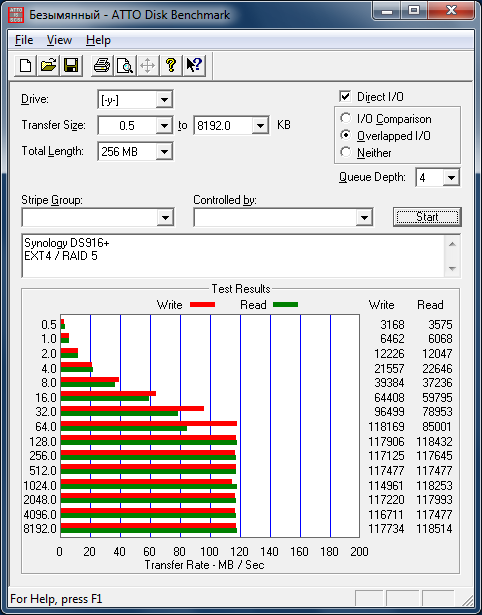Open Print Preview toolbar icon

[x=125, y=65]
